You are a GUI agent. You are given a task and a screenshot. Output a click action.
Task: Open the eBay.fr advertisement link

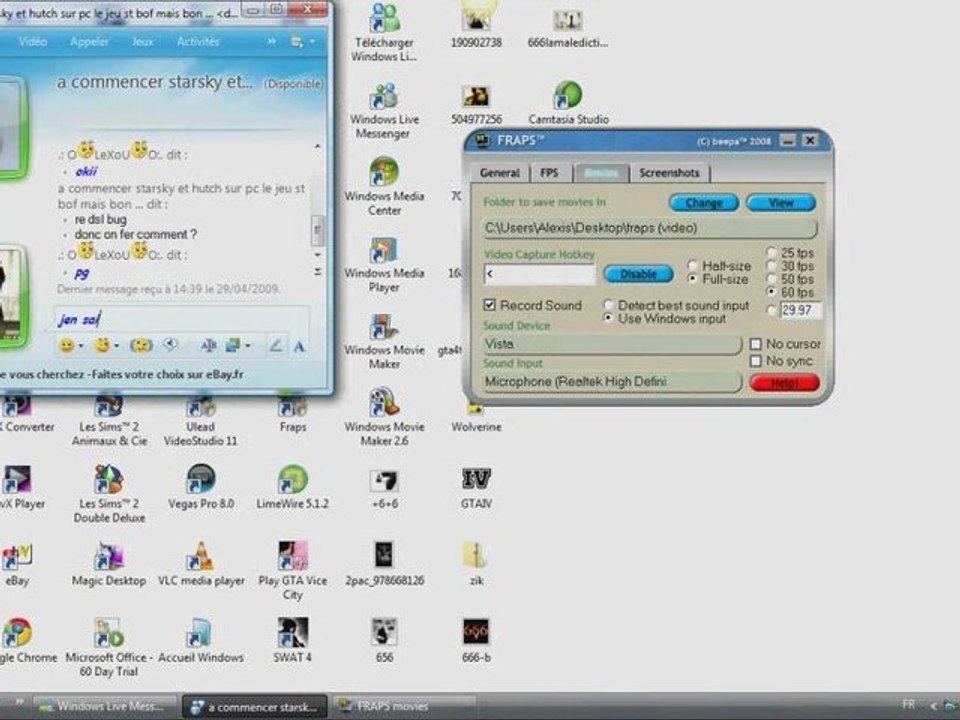point(122,374)
